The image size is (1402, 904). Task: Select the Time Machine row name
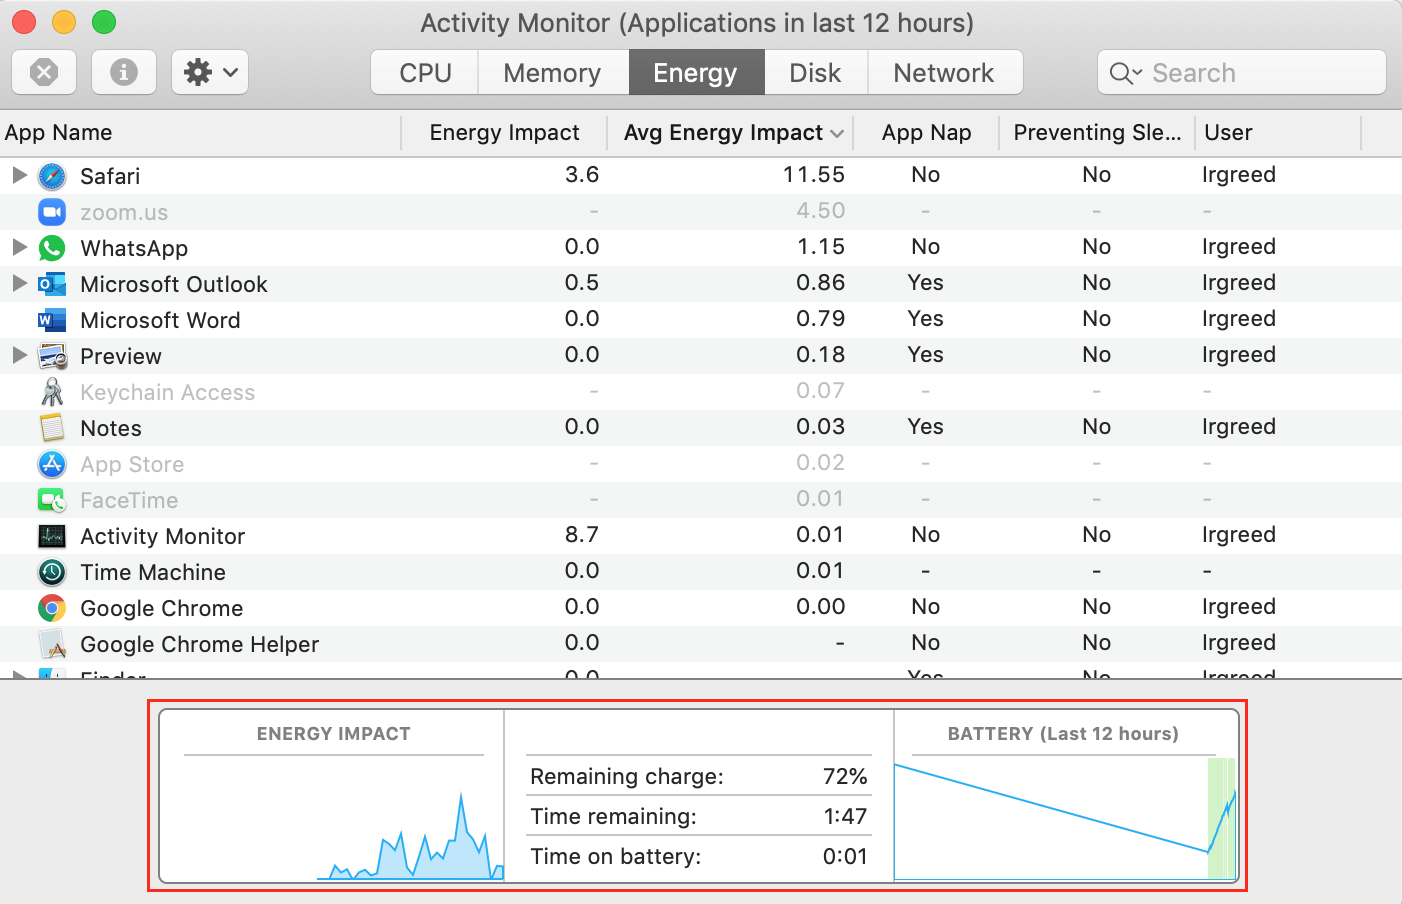click(x=153, y=572)
